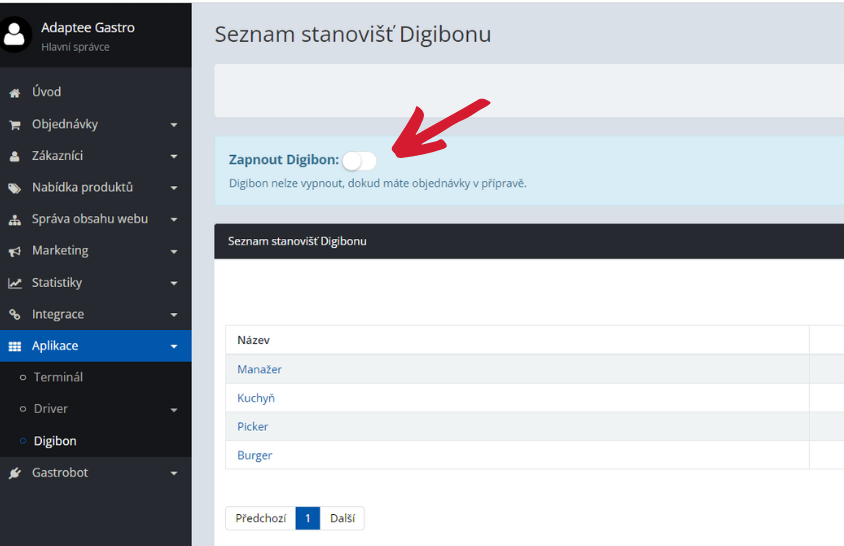Click the user avatar icon
Viewport: 844px width, 546px height.
tap(14, 34)
